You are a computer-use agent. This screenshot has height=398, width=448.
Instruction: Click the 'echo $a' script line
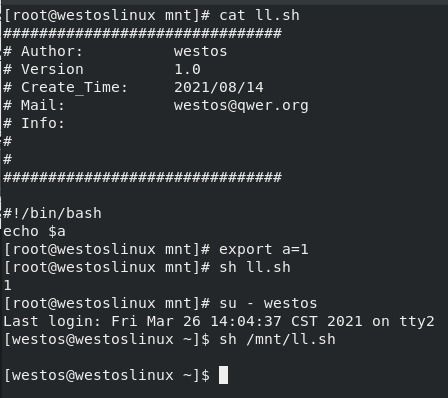34,231
